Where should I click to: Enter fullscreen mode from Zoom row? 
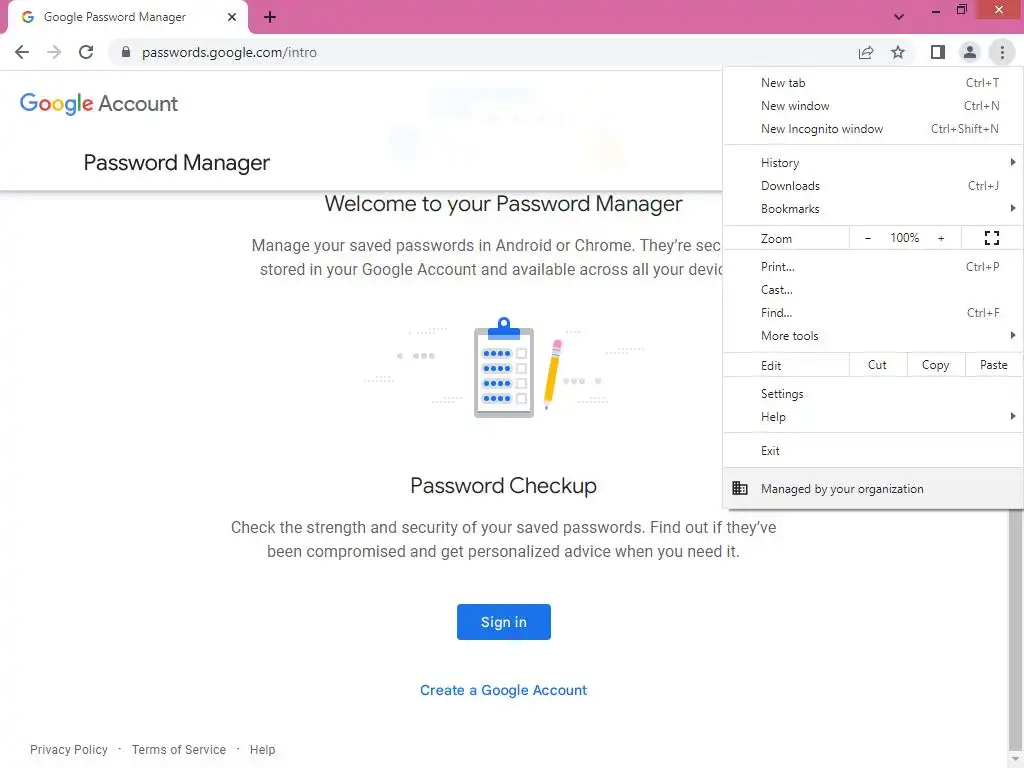tap(992, 238)
